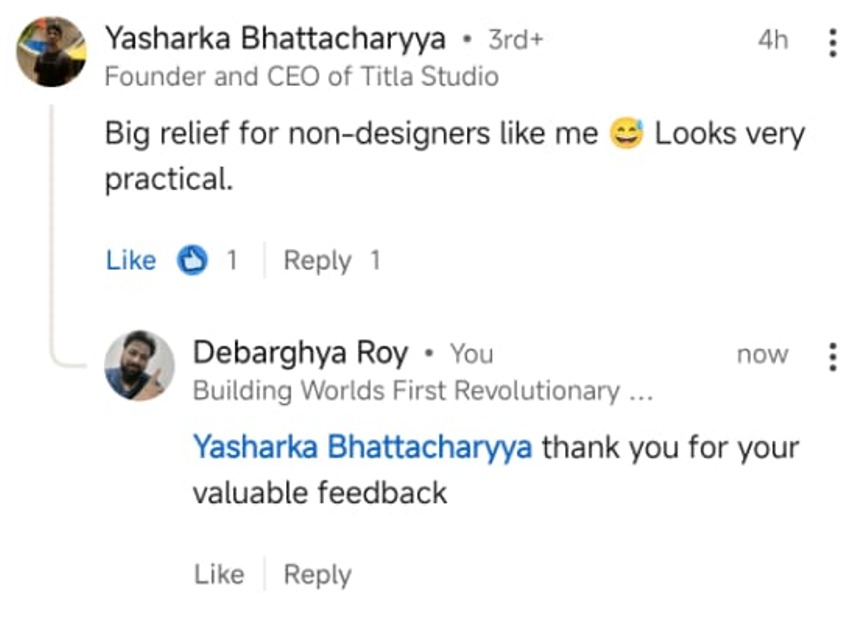
Task: Open Yasharka Bhattacharyya's profile picture
Action: [52, 52]
